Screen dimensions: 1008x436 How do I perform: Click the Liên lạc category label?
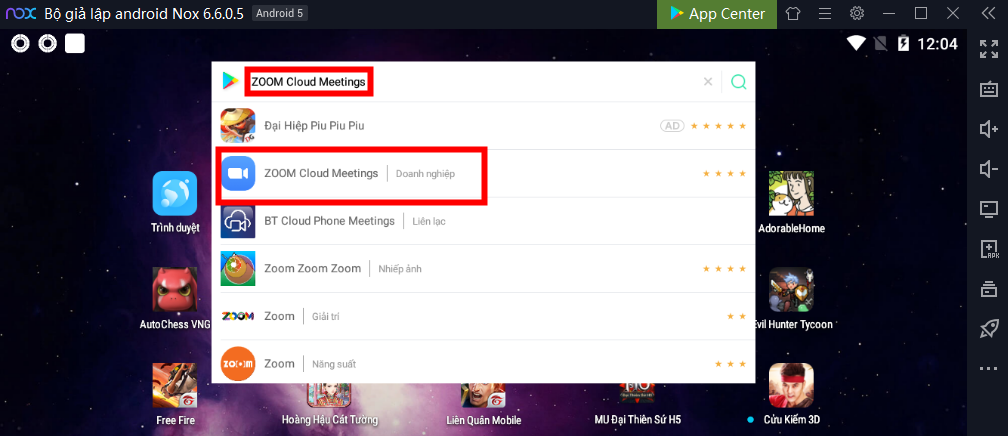(428, 221)
